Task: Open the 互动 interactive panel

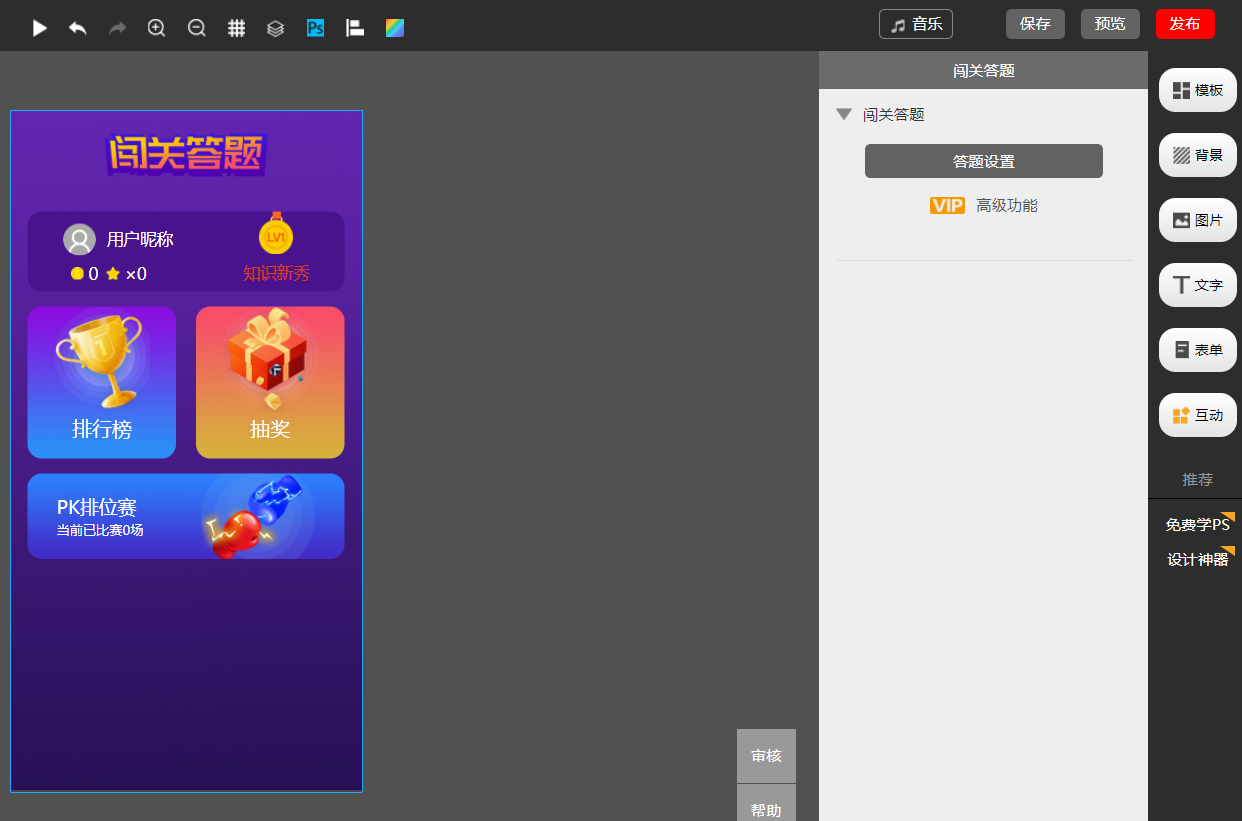Action: 1198,415
